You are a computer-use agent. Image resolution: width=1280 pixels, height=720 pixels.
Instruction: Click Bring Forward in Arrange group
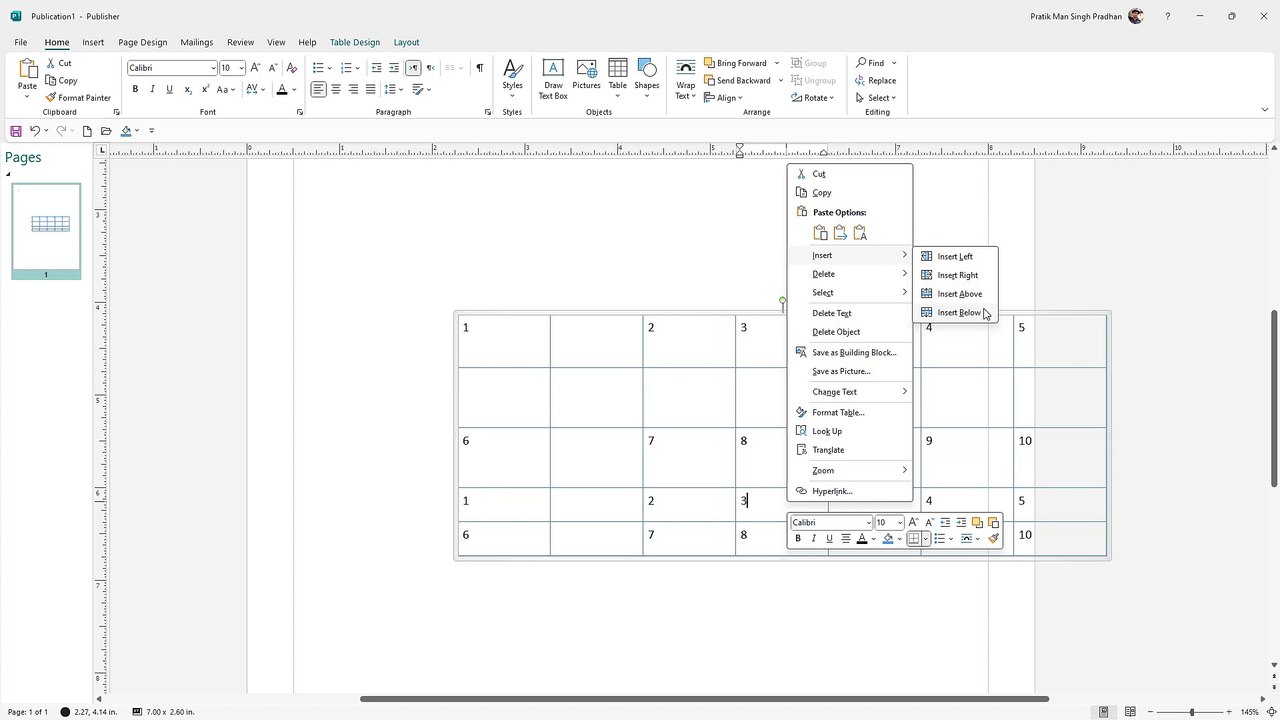tap(735, 63)
